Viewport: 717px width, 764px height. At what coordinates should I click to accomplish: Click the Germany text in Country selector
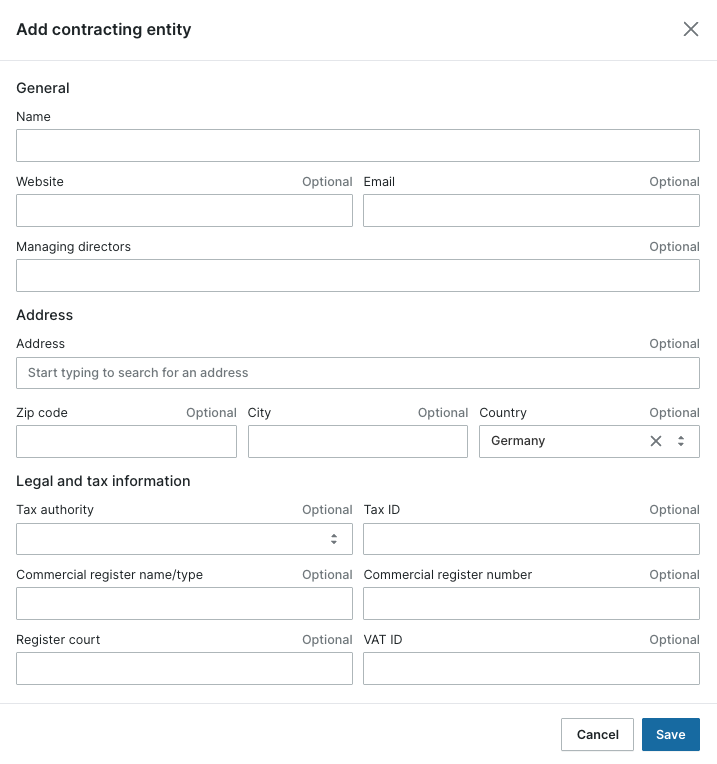pyautogui.click(x=518, y=441)
